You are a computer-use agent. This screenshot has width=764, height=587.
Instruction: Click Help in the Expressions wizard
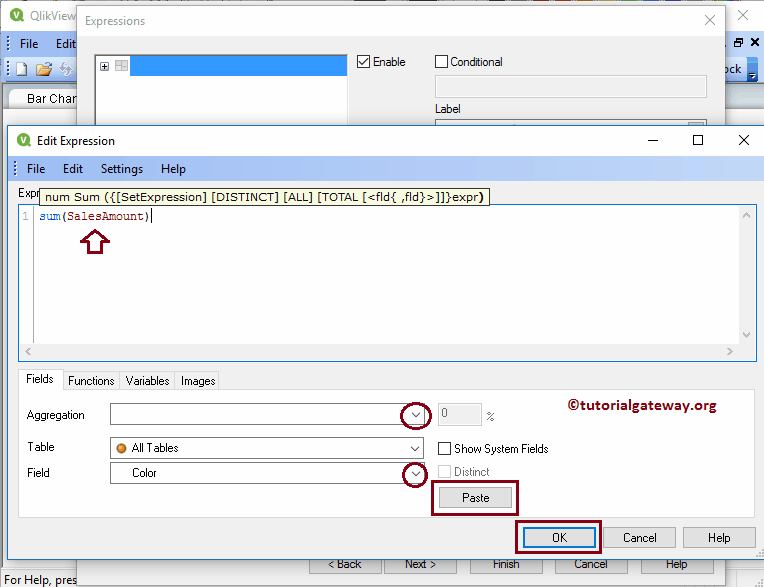pyautogui.click(x=676, y=565)
